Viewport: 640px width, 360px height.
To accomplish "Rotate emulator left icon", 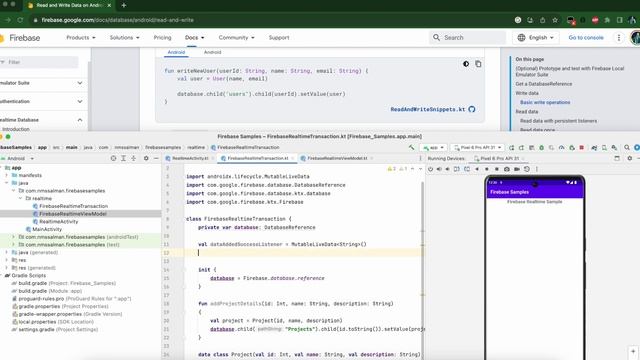I will [x=457, y=169].
